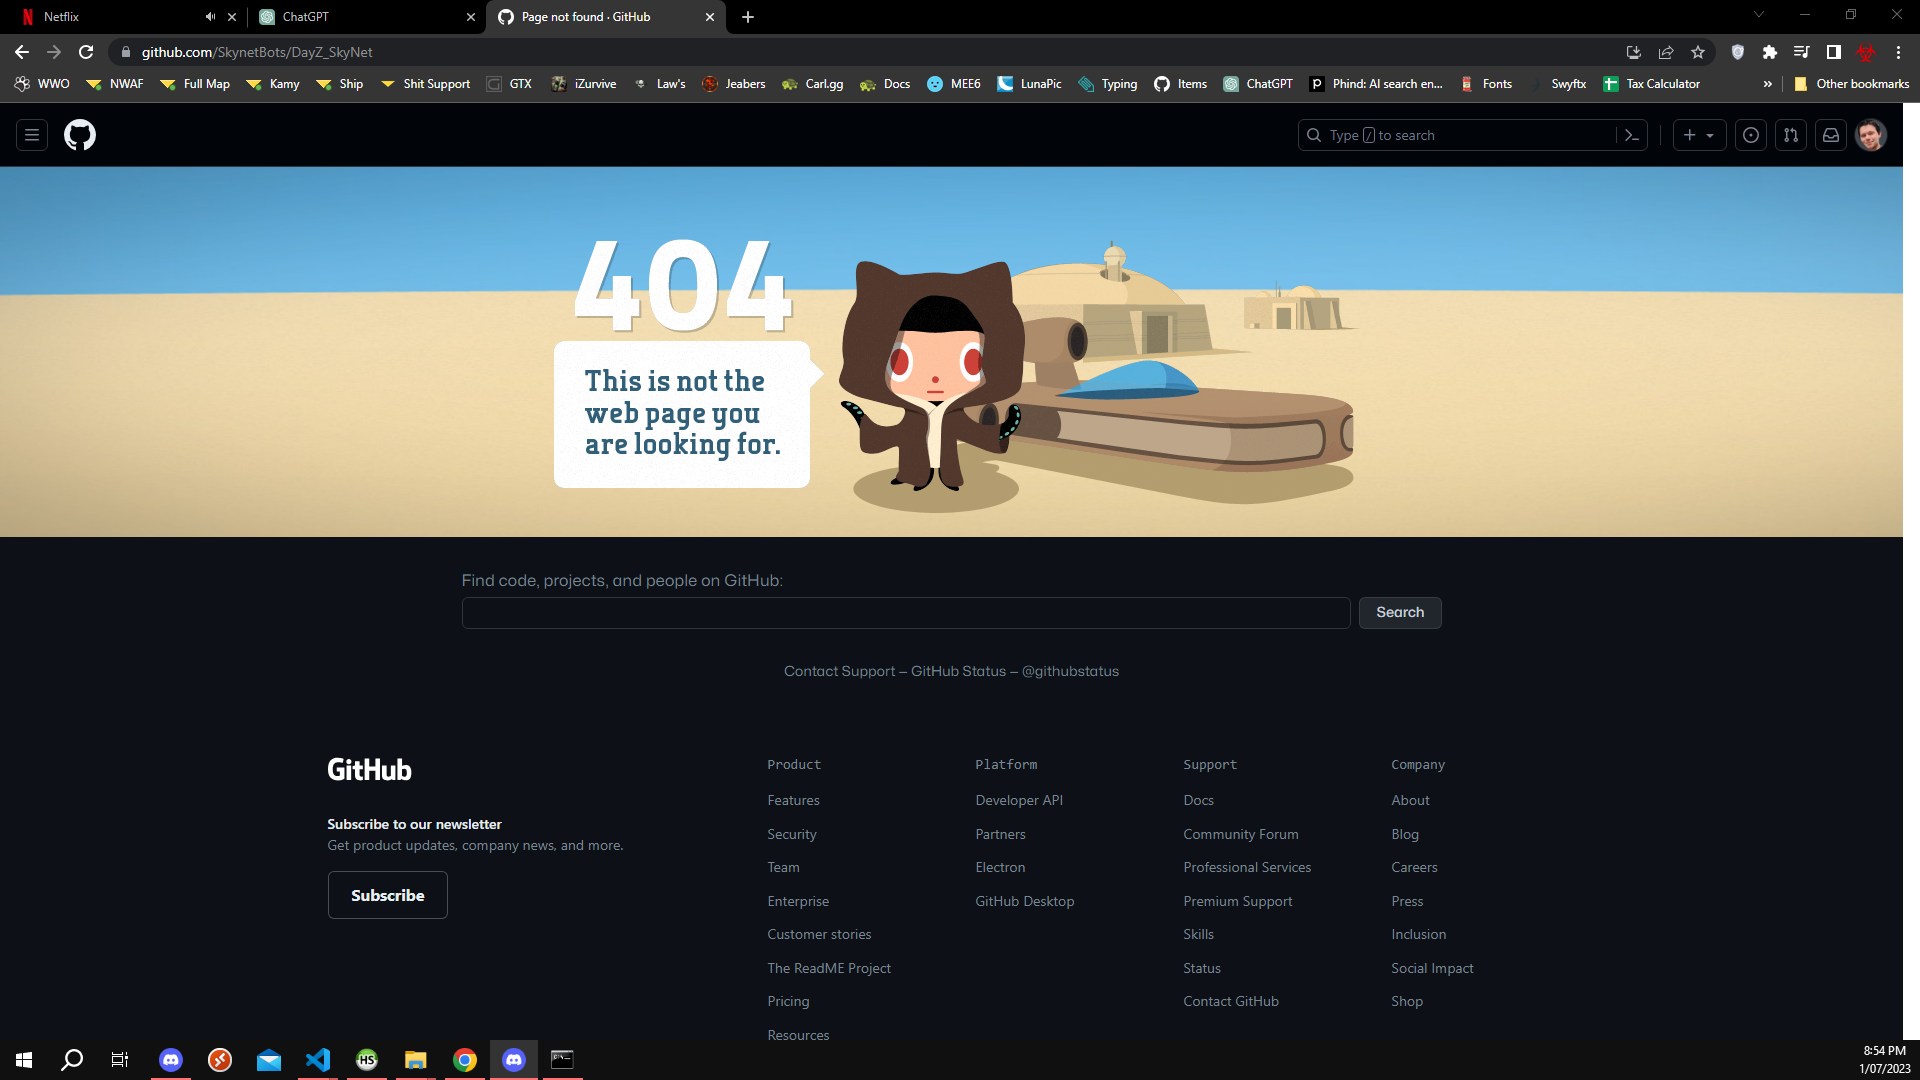Open the Chrome three-dot menu

tap(1898, 52)
